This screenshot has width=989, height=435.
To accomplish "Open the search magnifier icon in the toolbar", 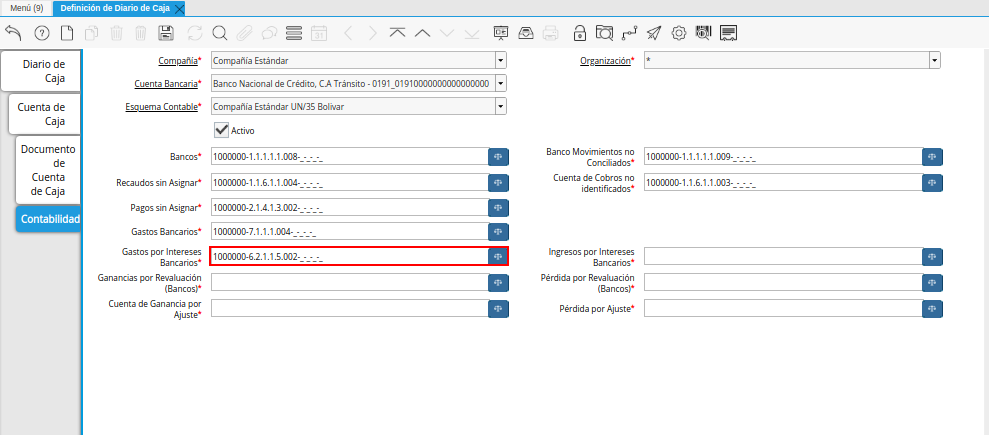I will [x=219, y=33].
